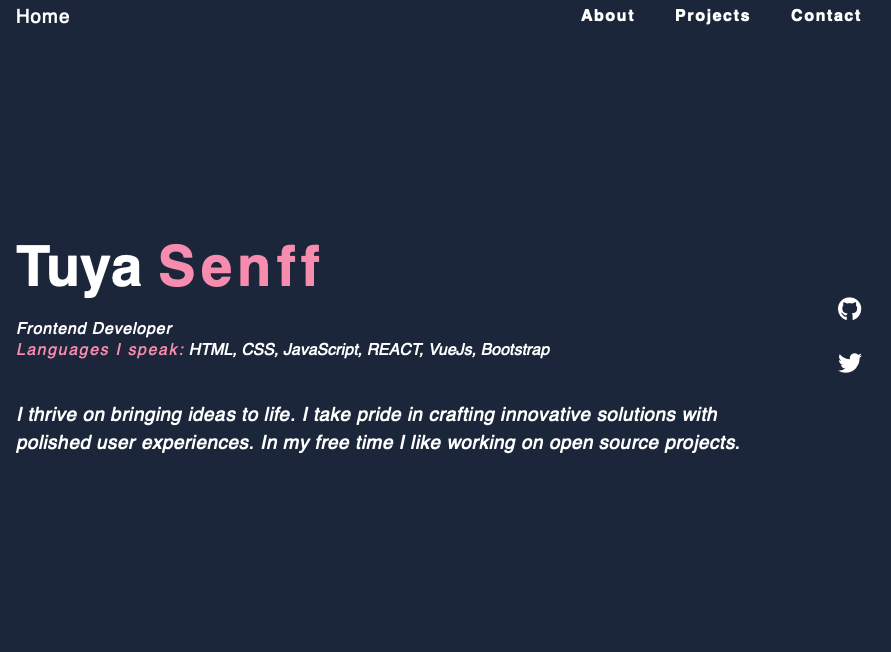Click the pink Senff text
Viewport: 891px width, 652px height.
click(x=241, y=265)
